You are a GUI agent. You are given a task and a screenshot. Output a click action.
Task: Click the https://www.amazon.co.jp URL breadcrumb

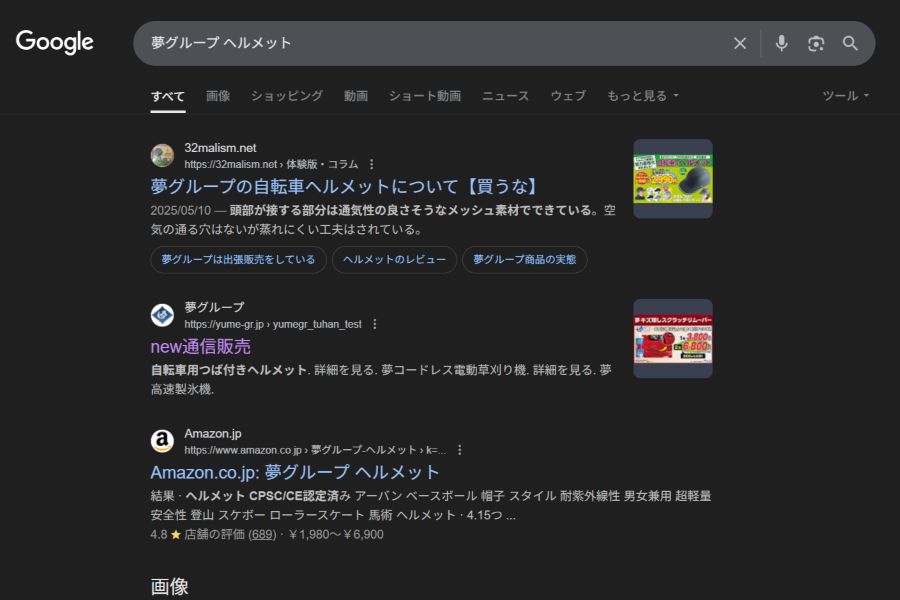[x=315, y=450]
